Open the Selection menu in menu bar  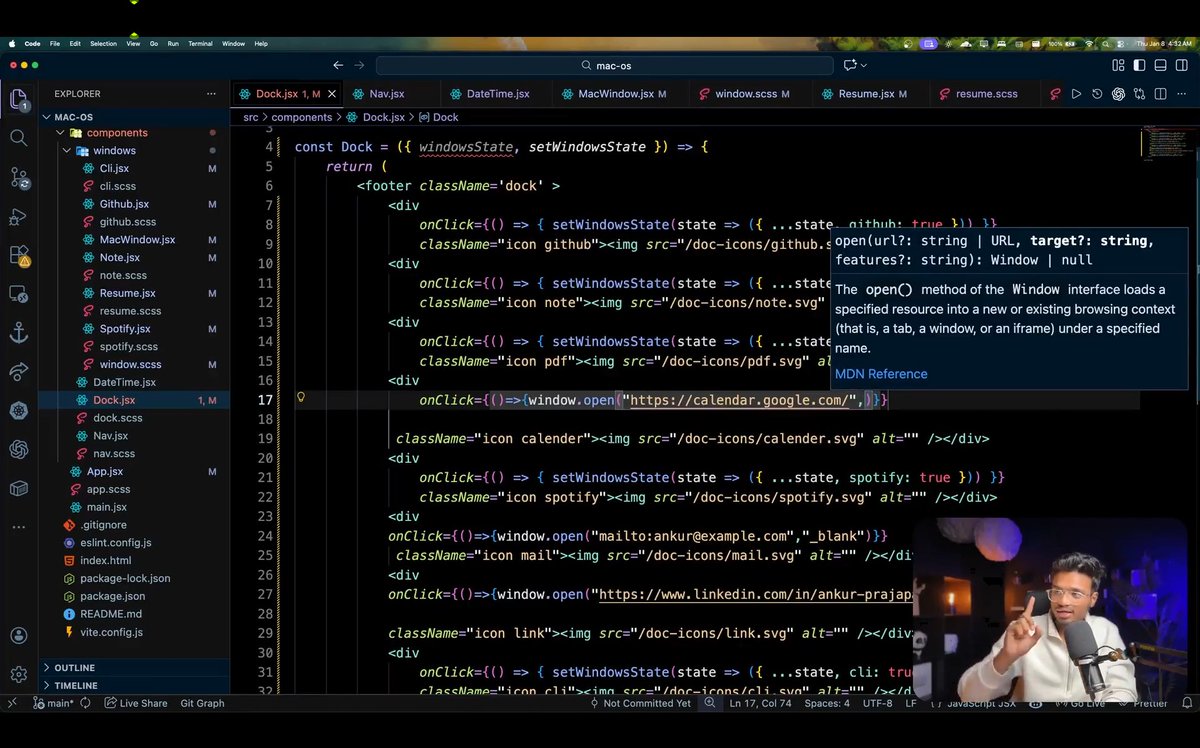coord(103,44)
